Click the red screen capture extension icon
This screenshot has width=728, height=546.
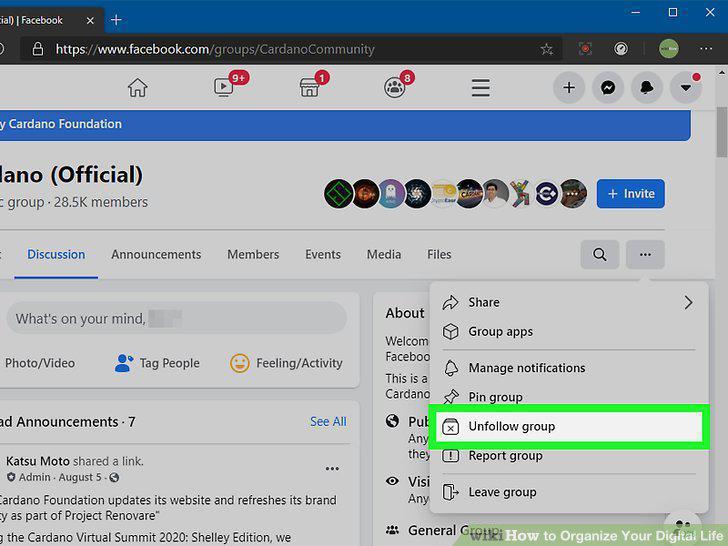coord(585,48)
